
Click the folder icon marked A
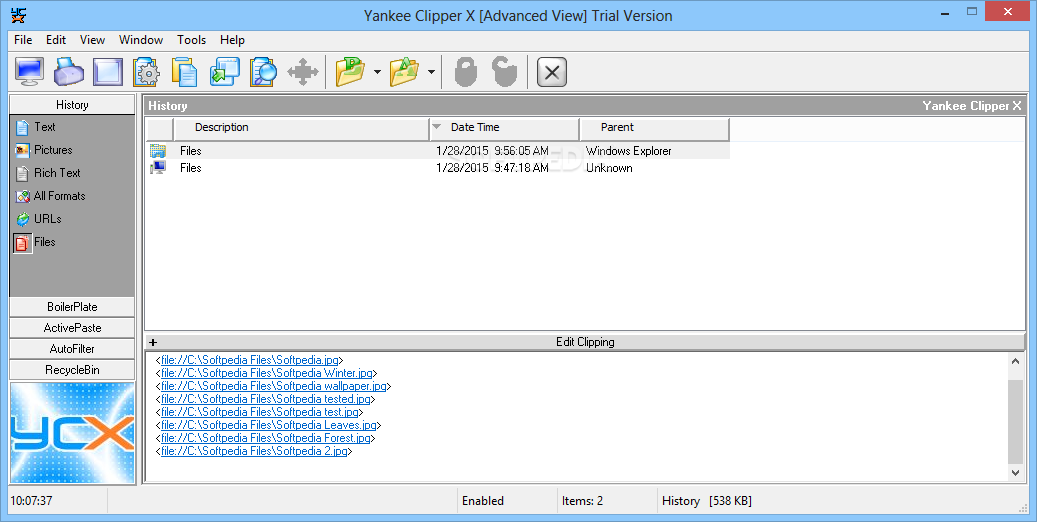[x=405, y=71]
